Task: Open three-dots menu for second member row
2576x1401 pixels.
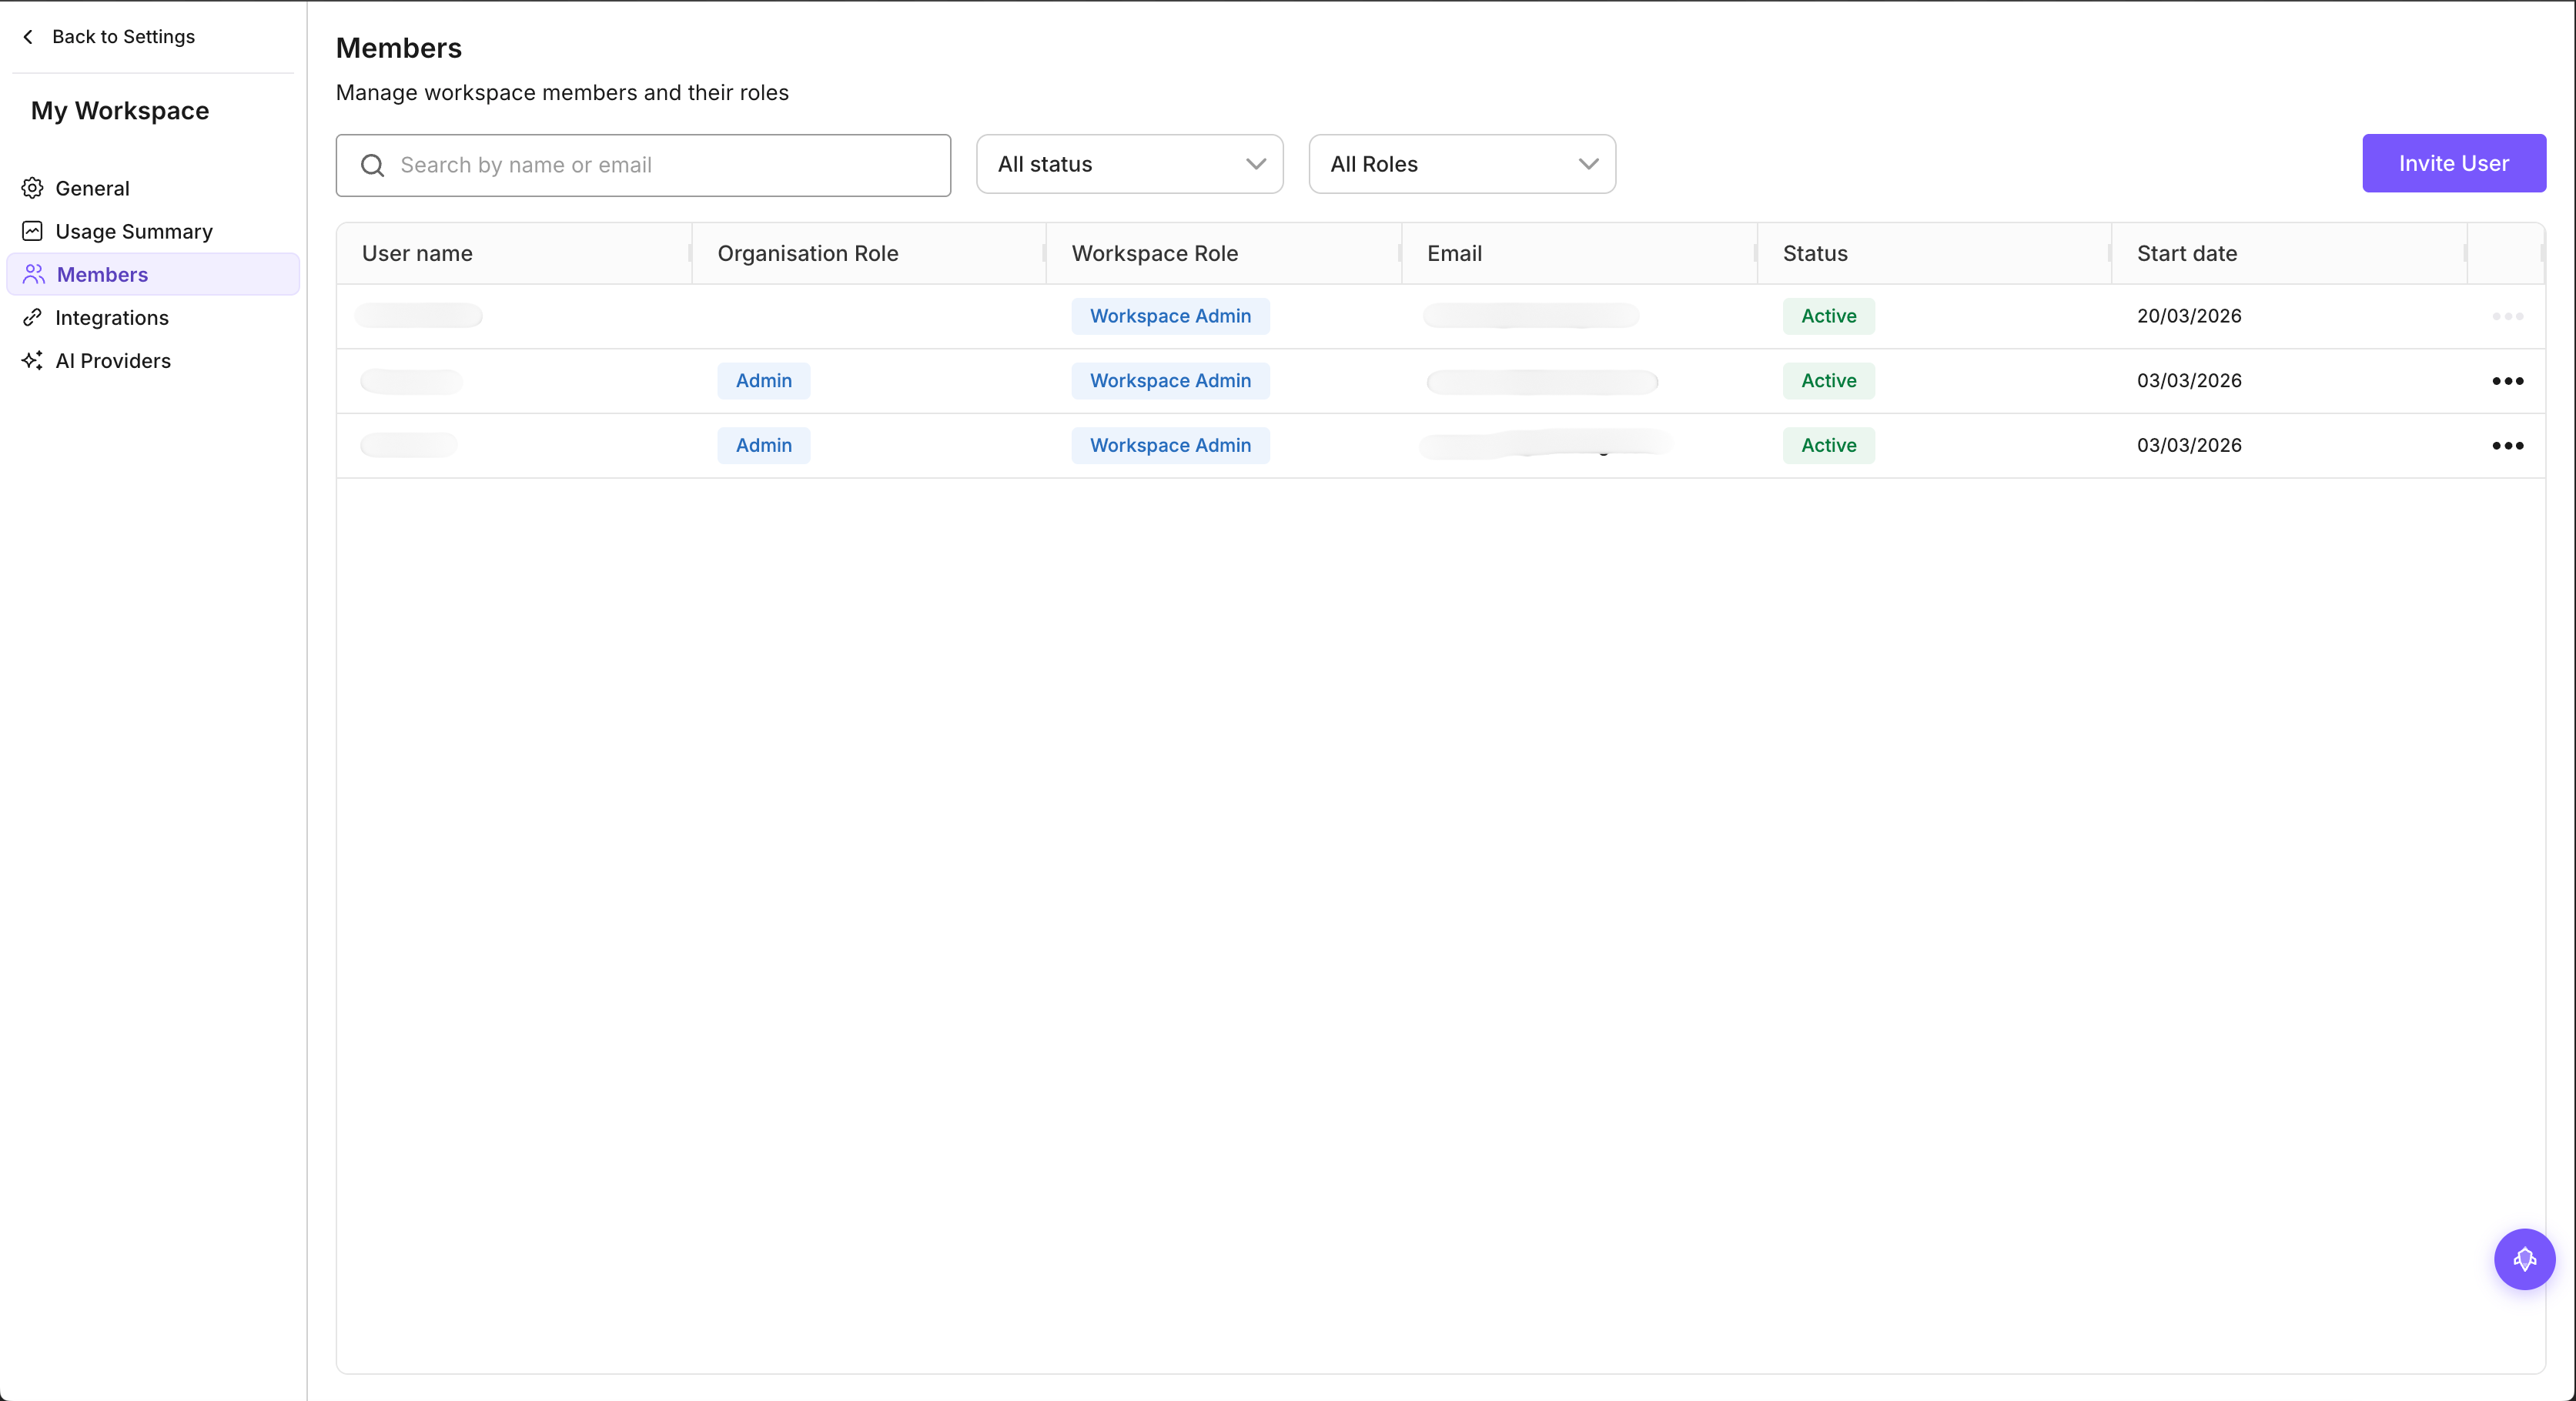Action: click(2507, 381)
